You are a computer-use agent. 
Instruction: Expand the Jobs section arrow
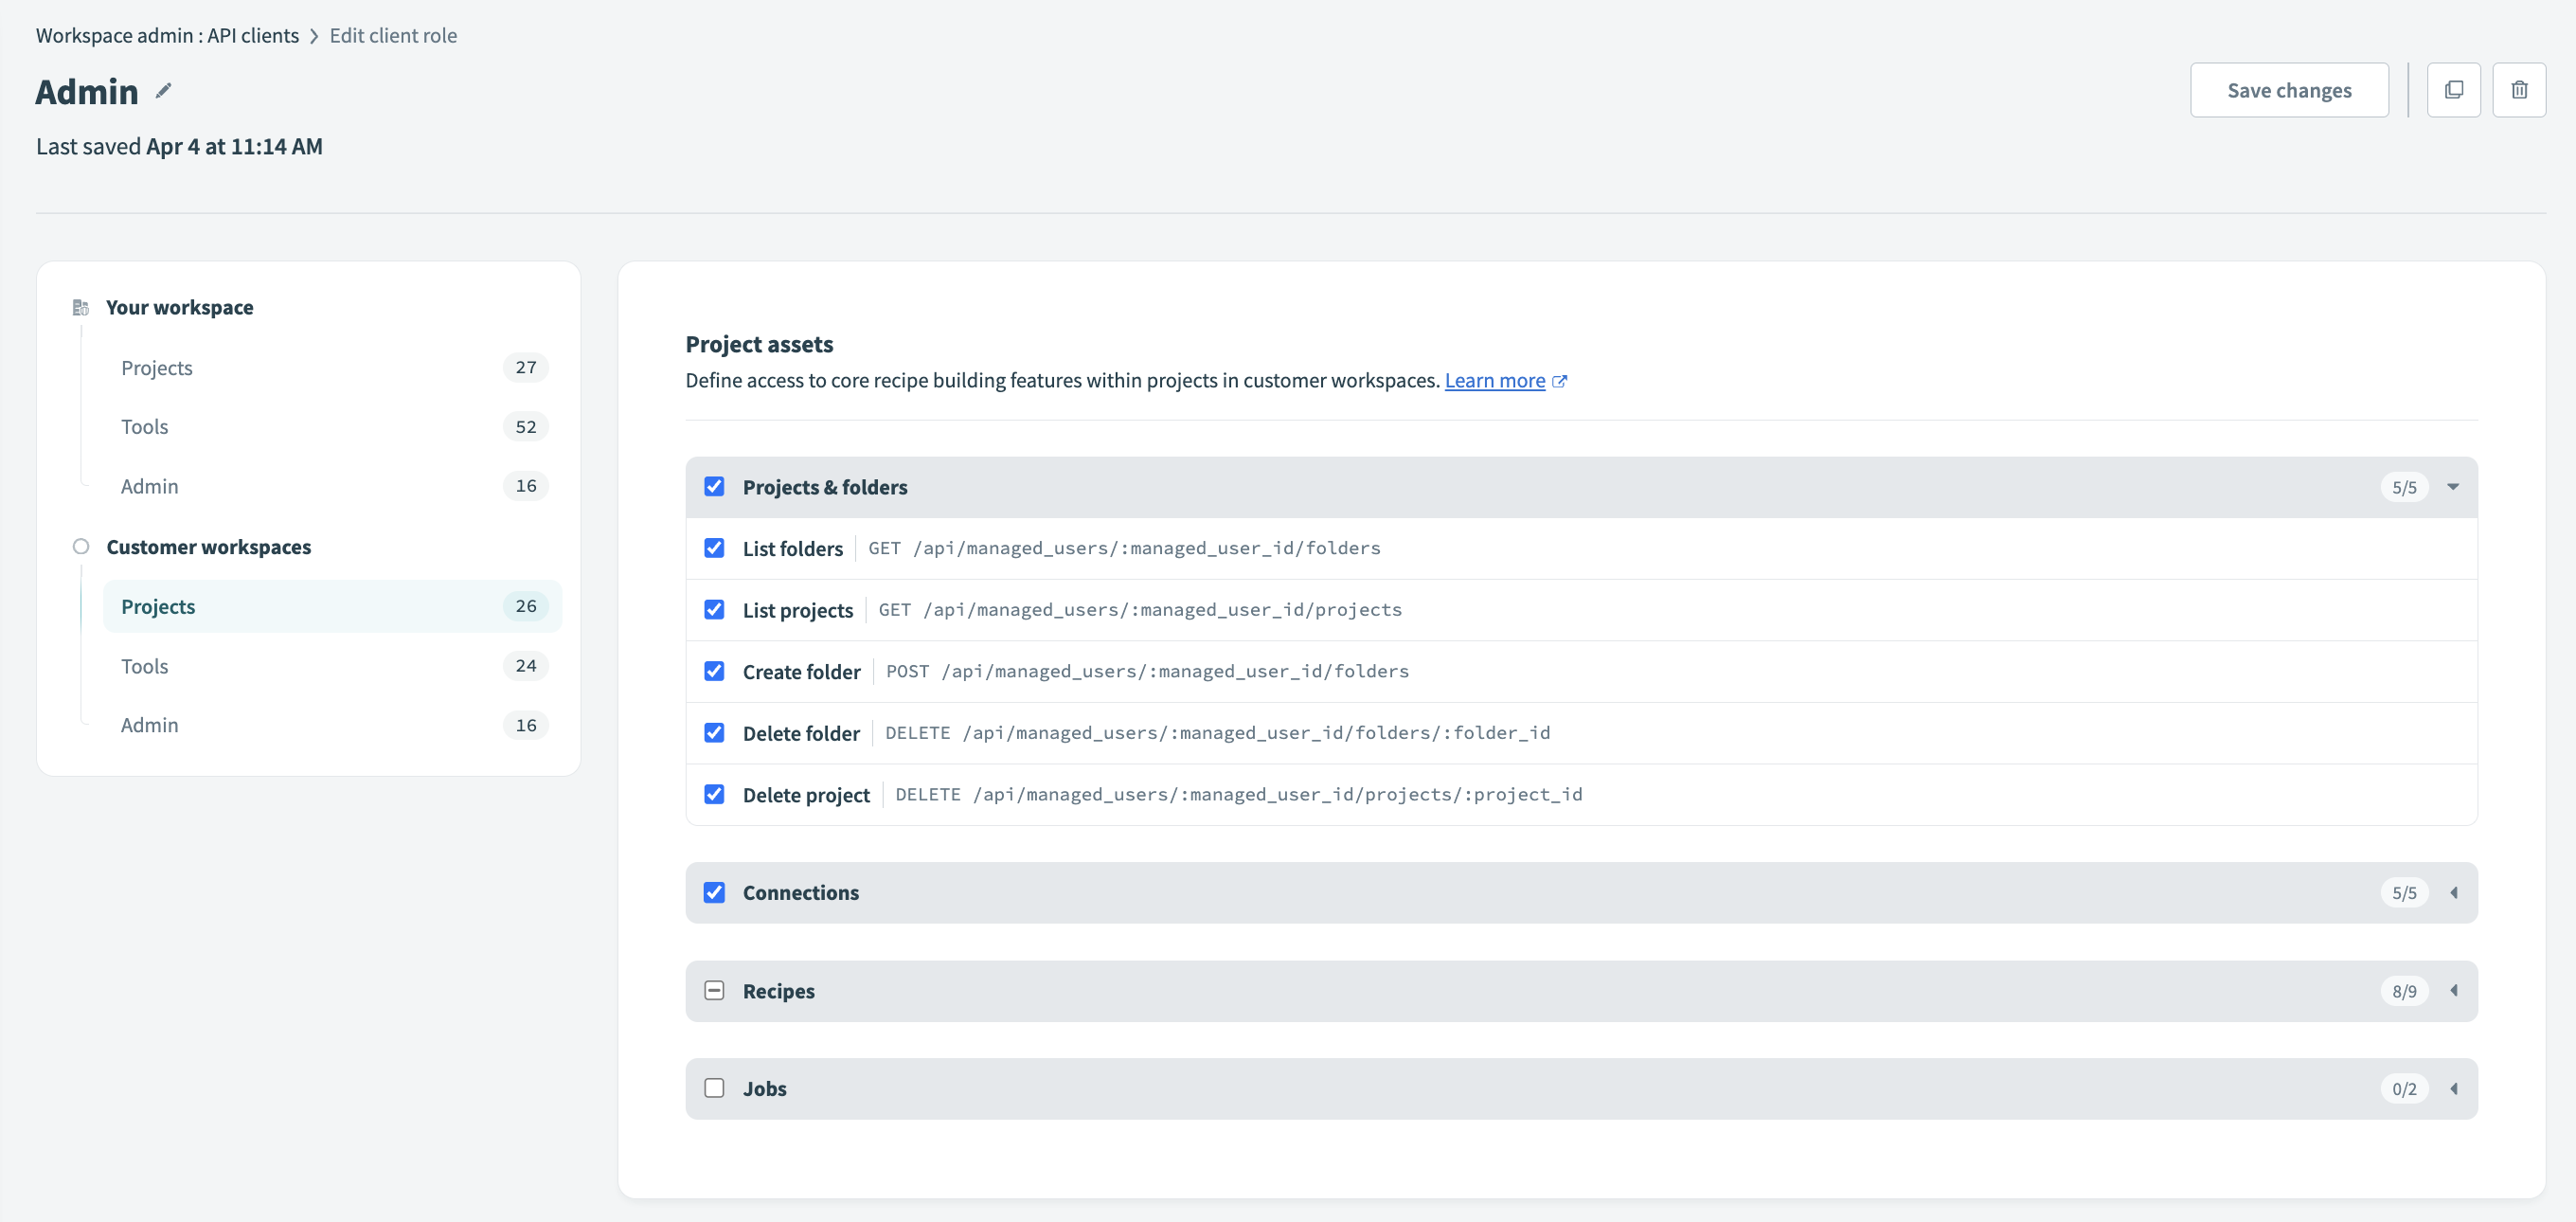click(2453, 1088)
